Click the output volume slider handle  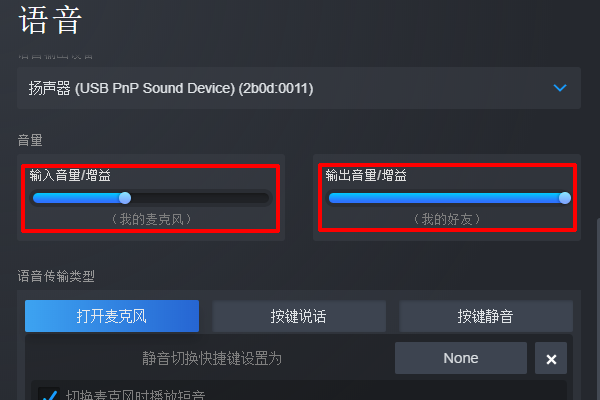tap(565, 198)
